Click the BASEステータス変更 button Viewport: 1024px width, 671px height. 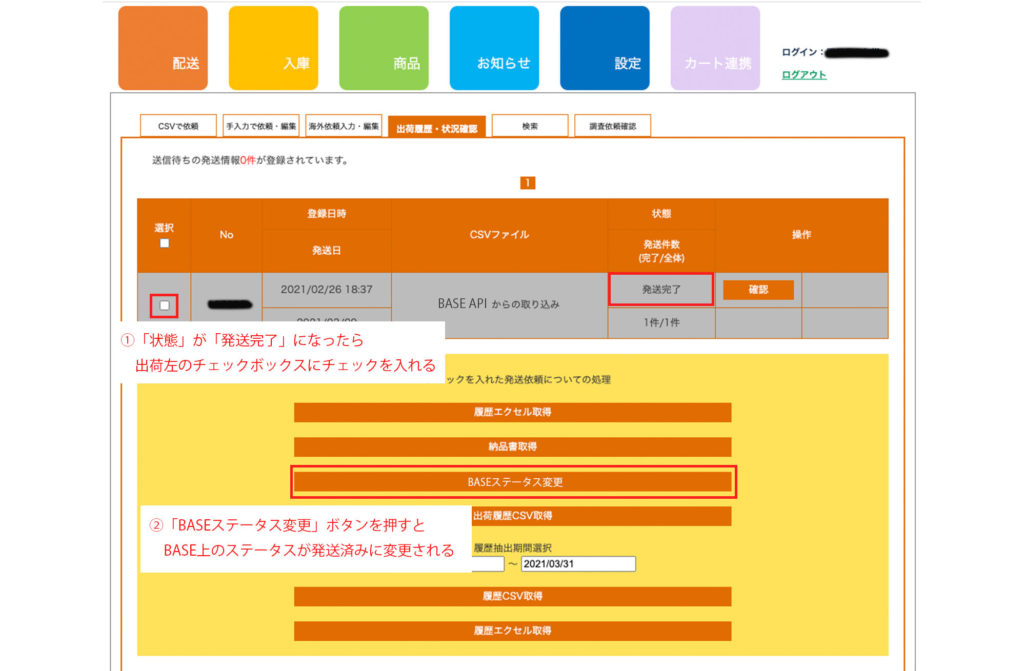[514, 482]
